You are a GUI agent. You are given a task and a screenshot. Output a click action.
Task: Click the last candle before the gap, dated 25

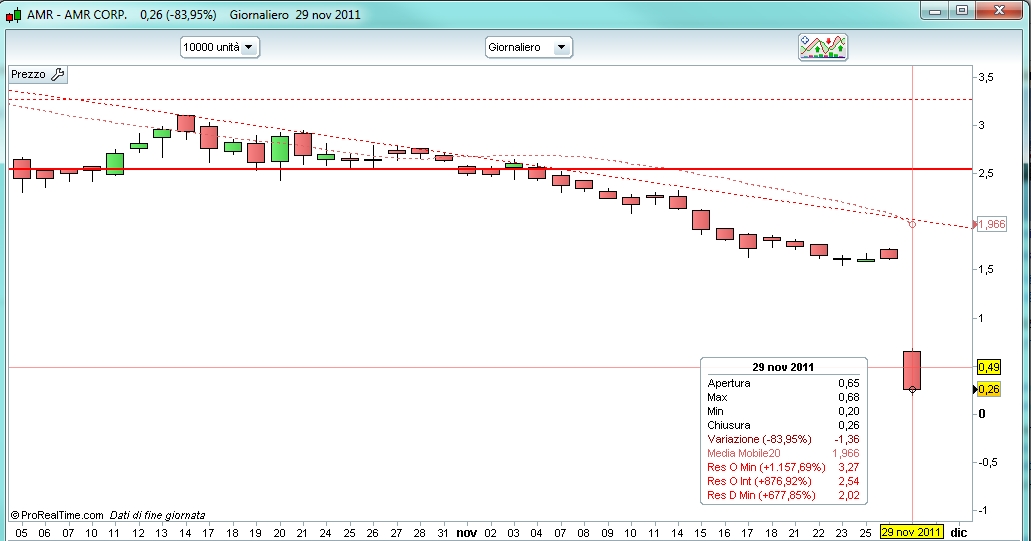point(866,259)
